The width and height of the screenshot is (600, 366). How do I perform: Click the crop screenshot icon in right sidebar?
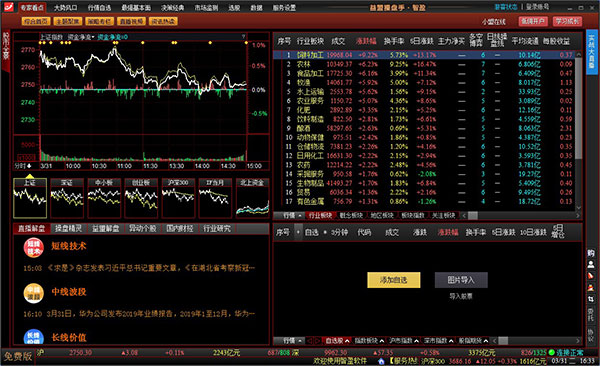(x=591, y=299)
